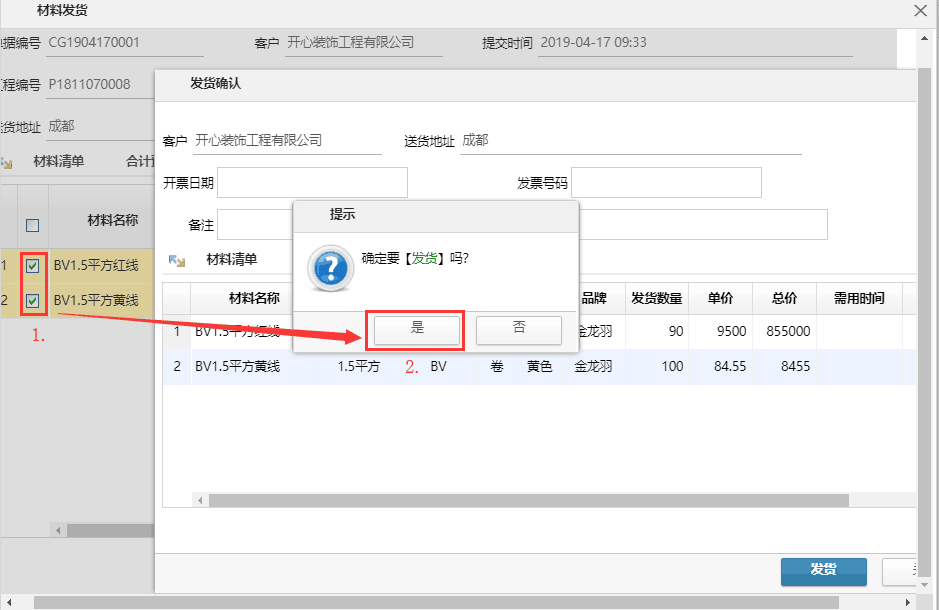Open the 材料清单 tab inside 发货确认 dialog

[x=231, y=260]
